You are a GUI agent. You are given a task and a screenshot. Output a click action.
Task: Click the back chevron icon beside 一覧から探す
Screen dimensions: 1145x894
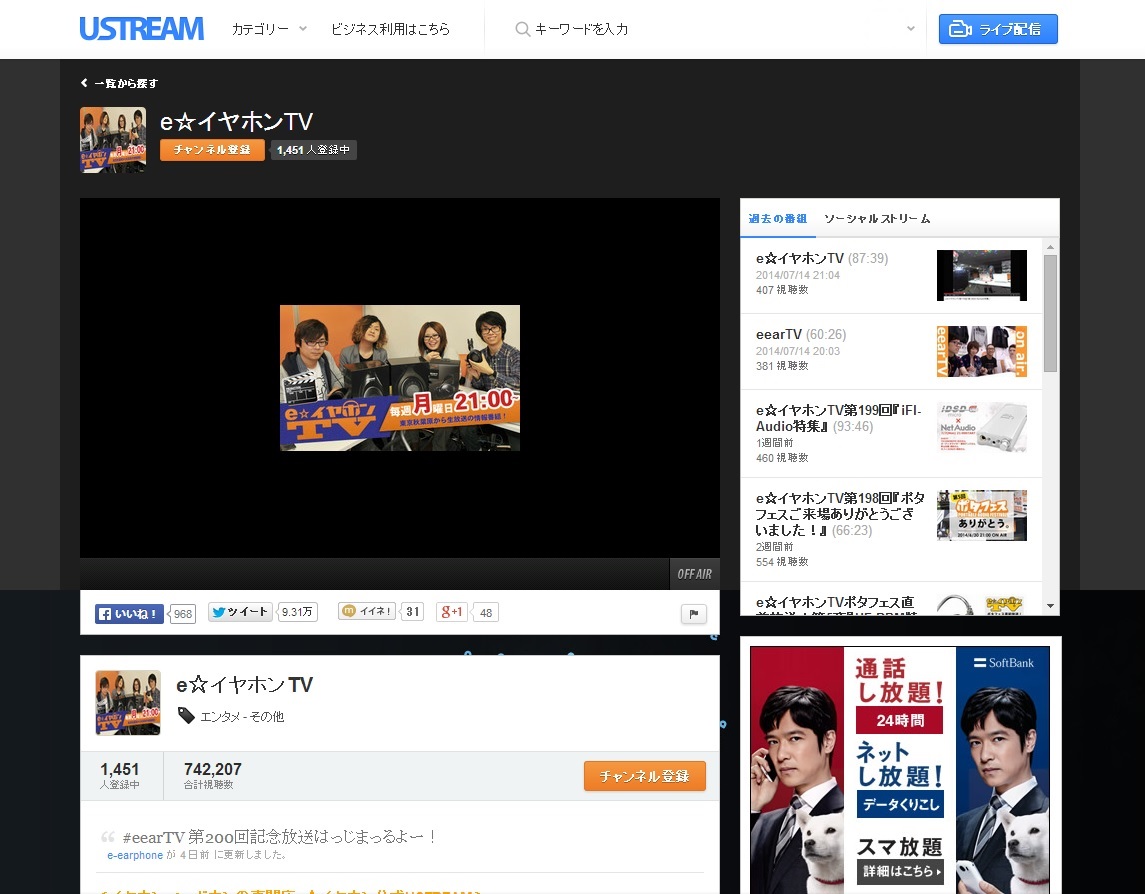tap(84, 83)
